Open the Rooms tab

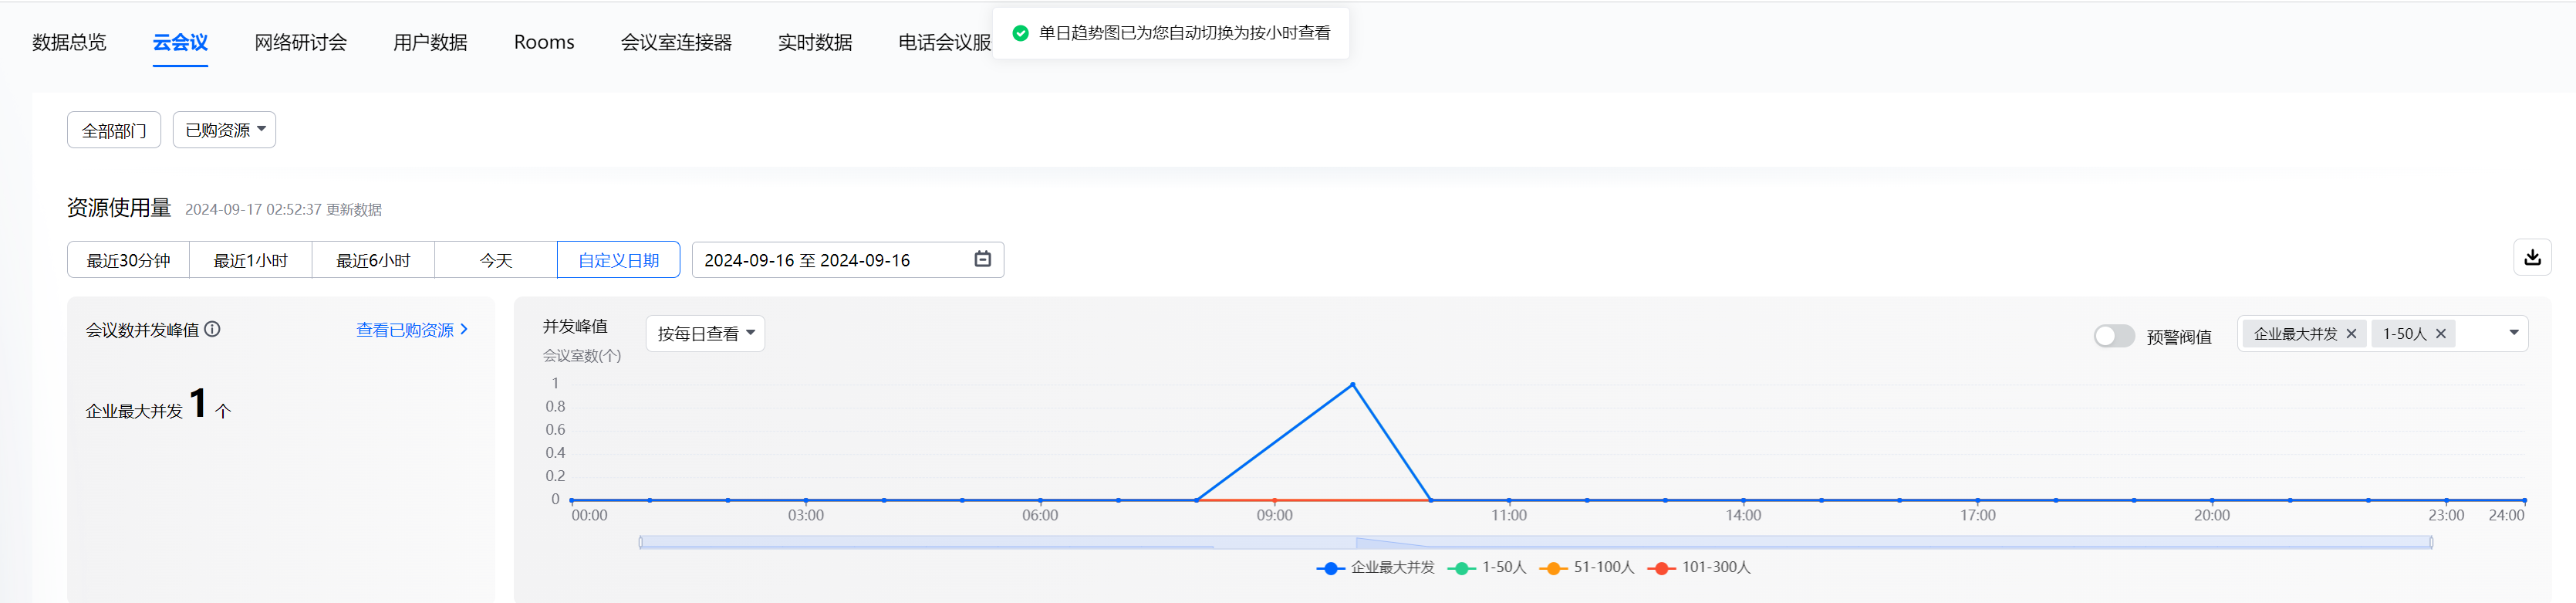pyautogui.click(x=544, y=42)
